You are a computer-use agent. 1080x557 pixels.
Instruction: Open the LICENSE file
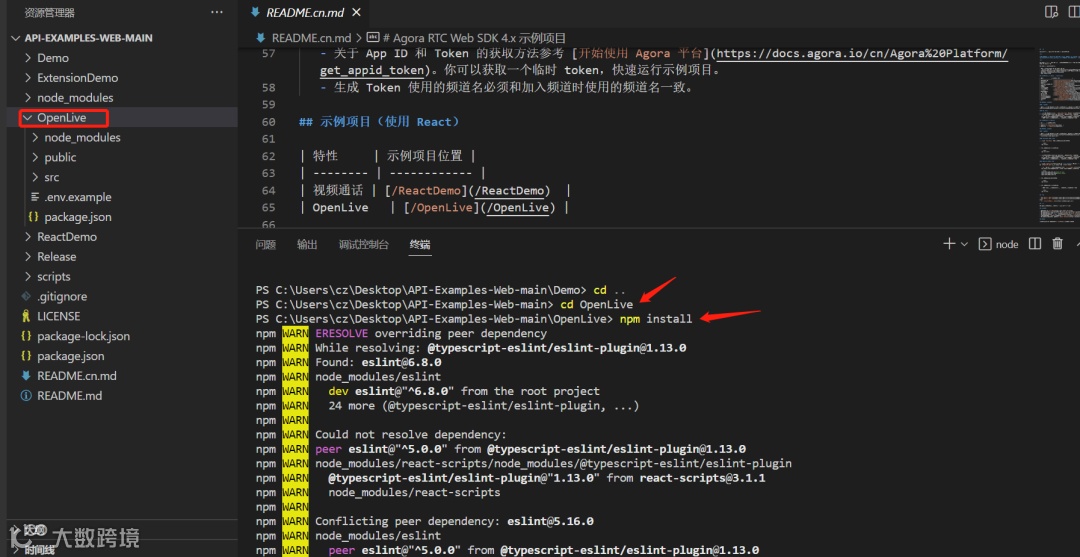click(59, 317)
